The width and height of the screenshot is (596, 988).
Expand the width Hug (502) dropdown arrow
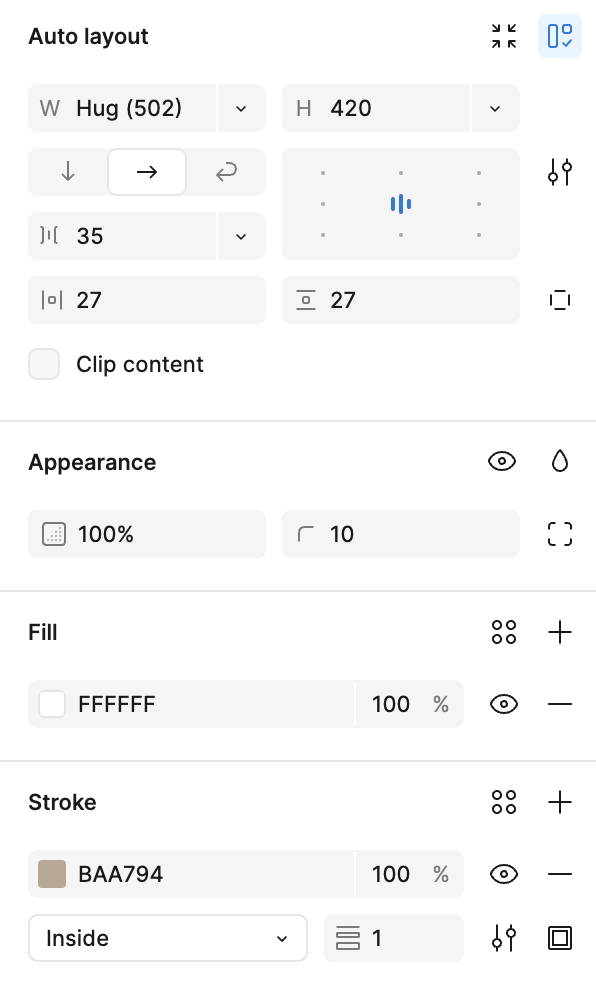[241, 108]
